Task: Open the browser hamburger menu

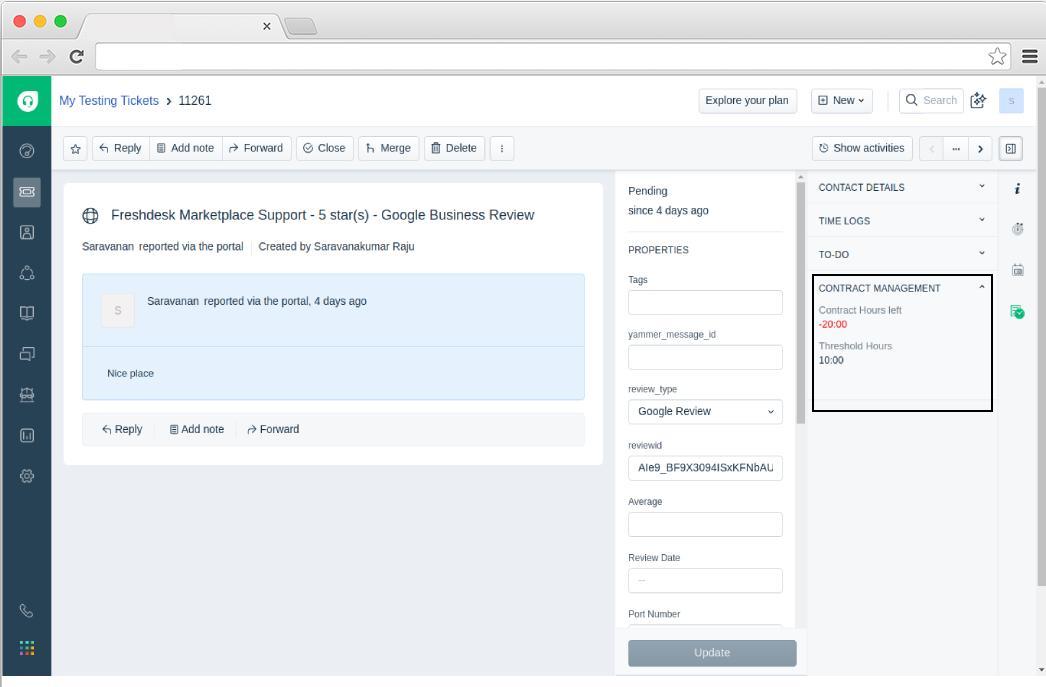Action: pos(1029,56)
